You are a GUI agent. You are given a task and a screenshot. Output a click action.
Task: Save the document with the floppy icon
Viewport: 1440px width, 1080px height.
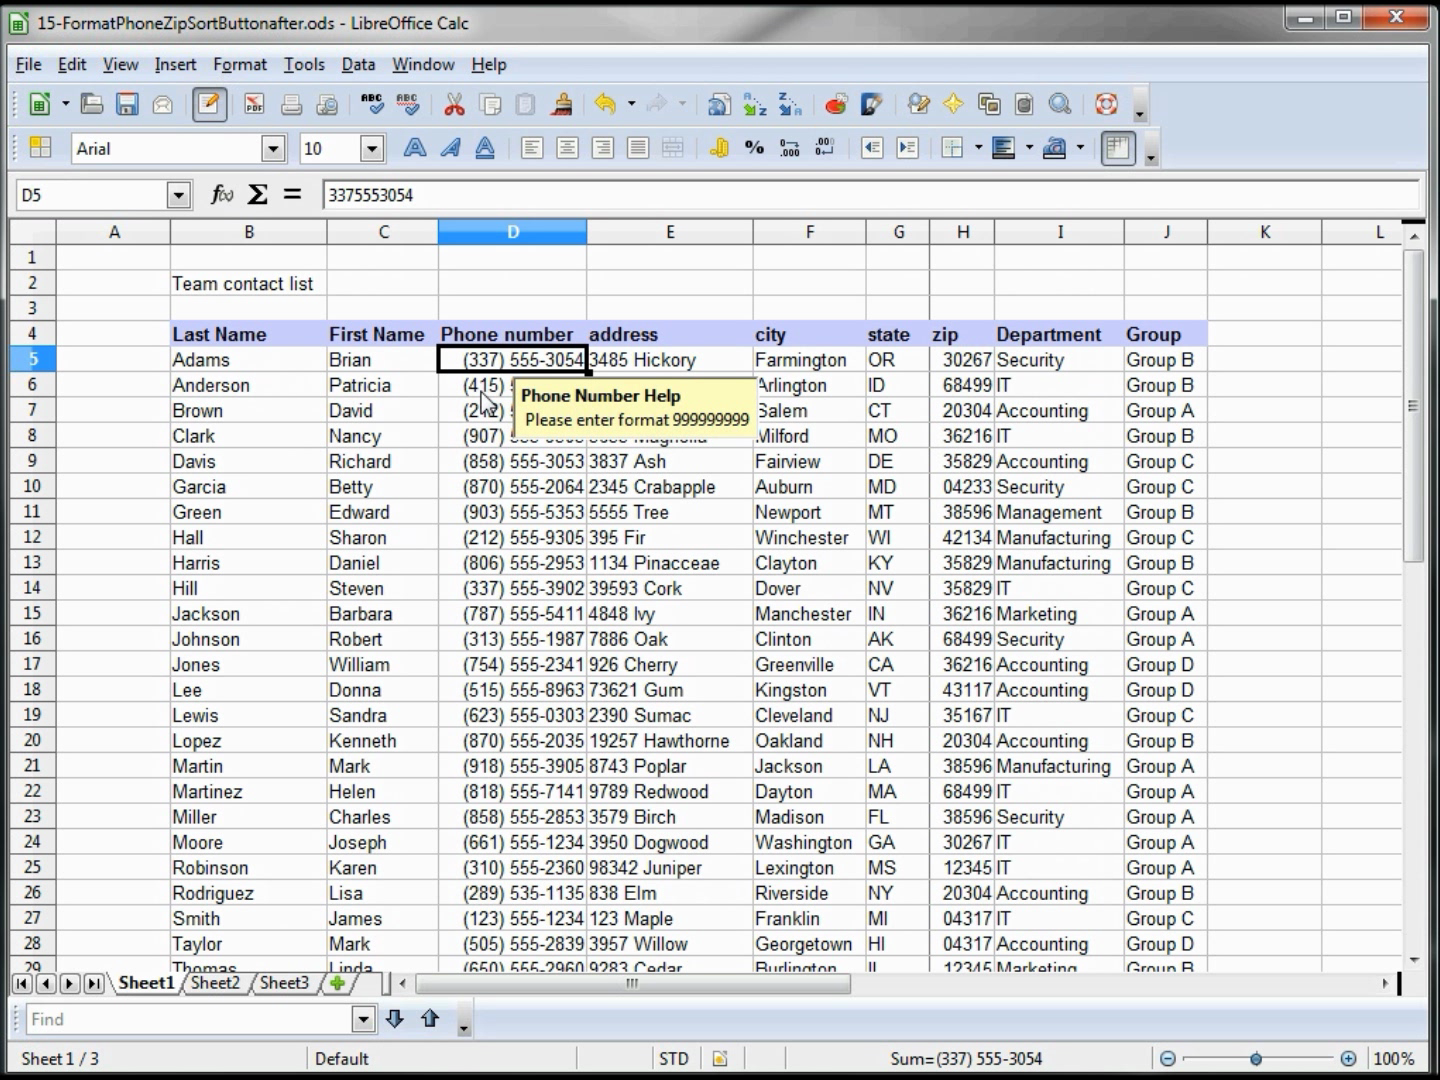pos(127,104)
